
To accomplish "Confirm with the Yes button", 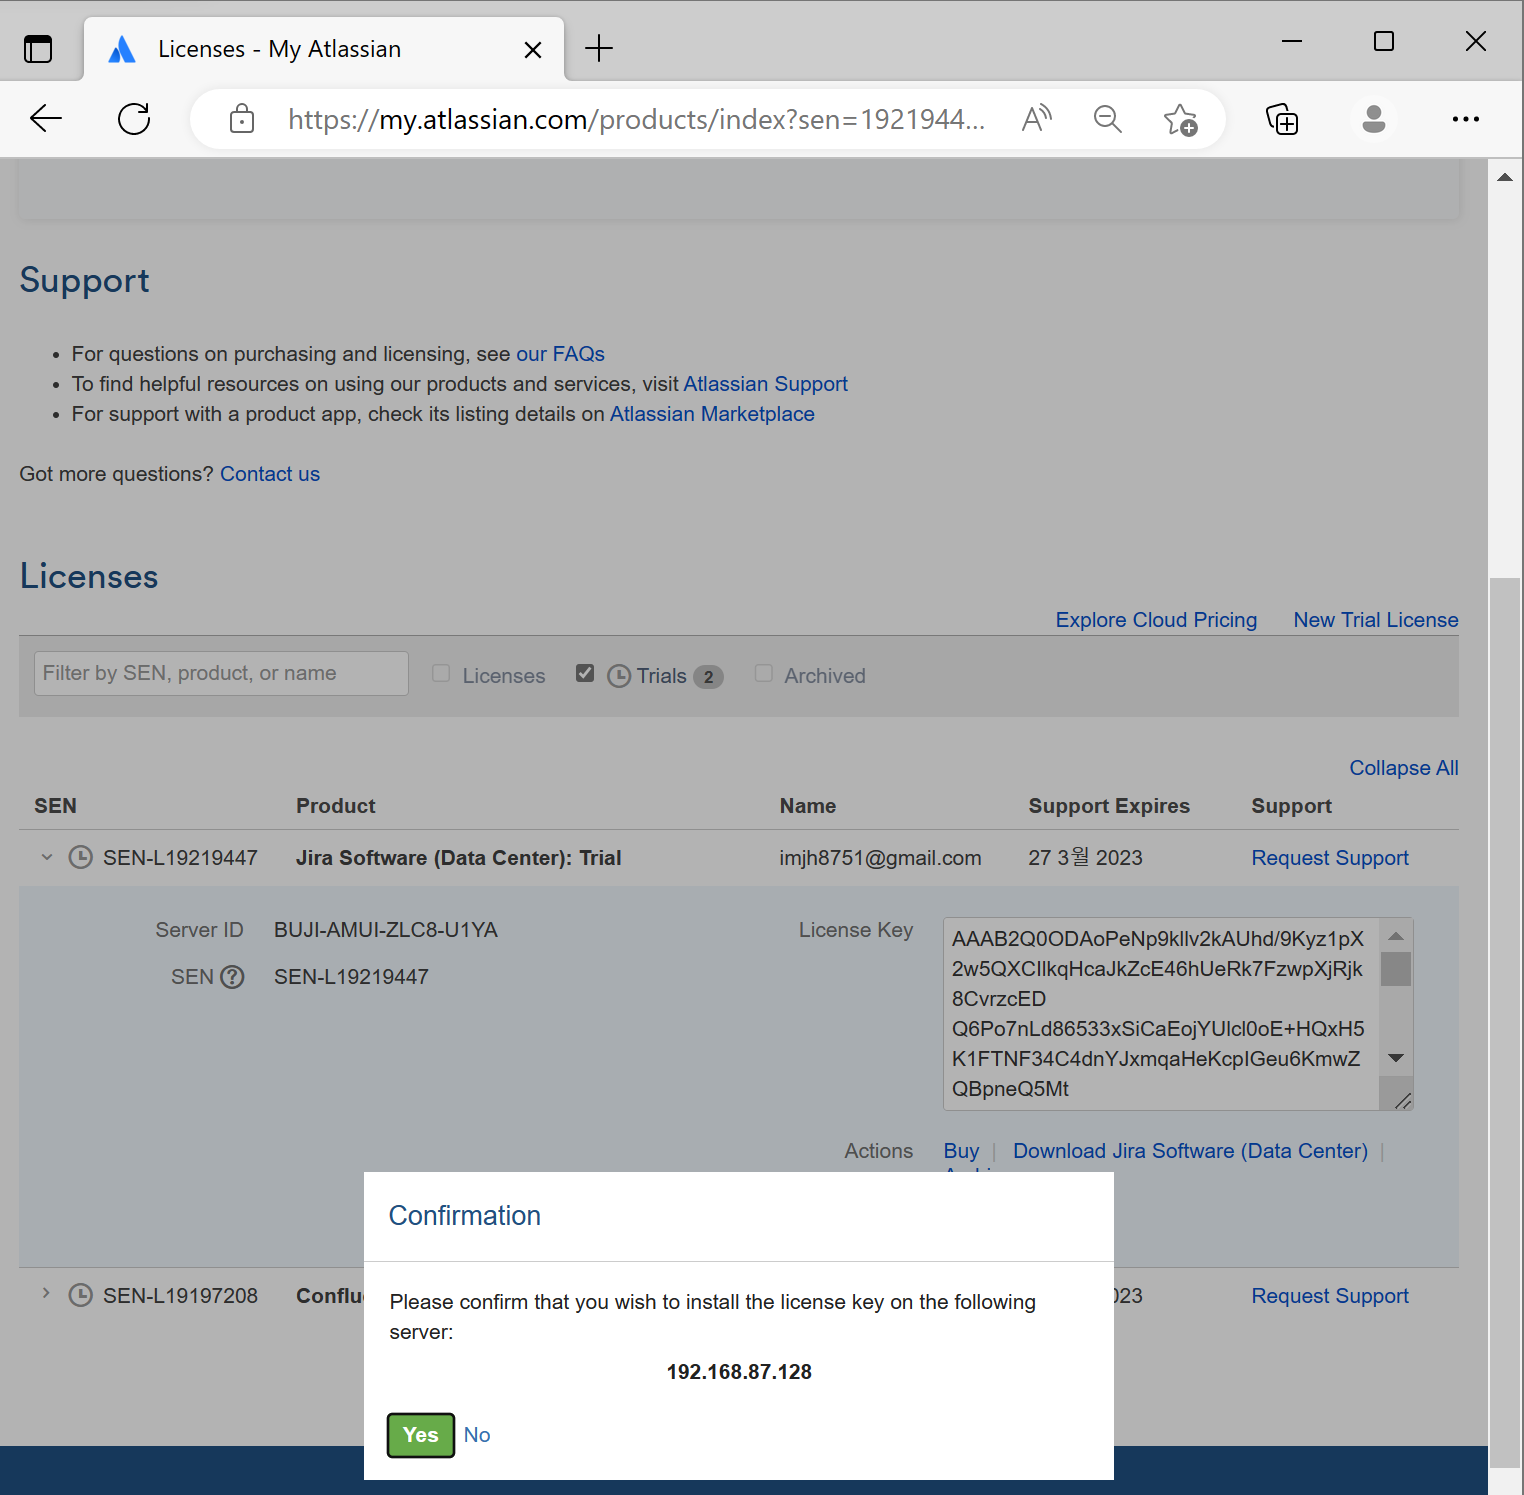I will point(421,1435).
